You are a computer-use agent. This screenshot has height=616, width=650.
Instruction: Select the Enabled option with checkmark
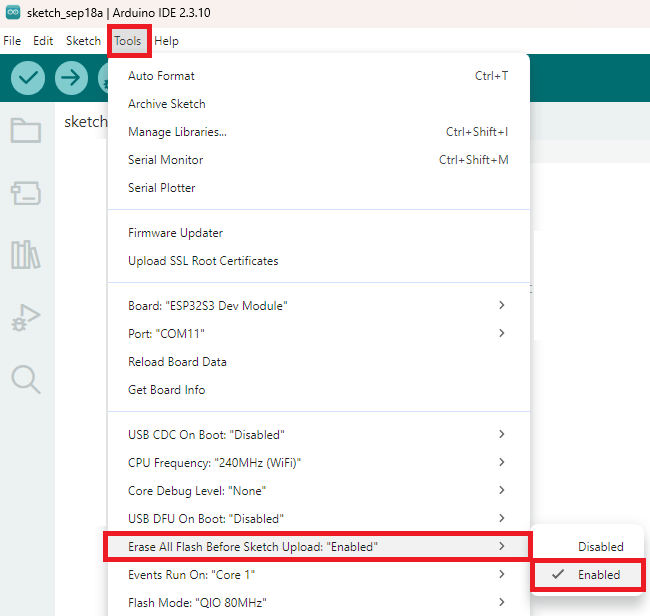coord(589,575)
